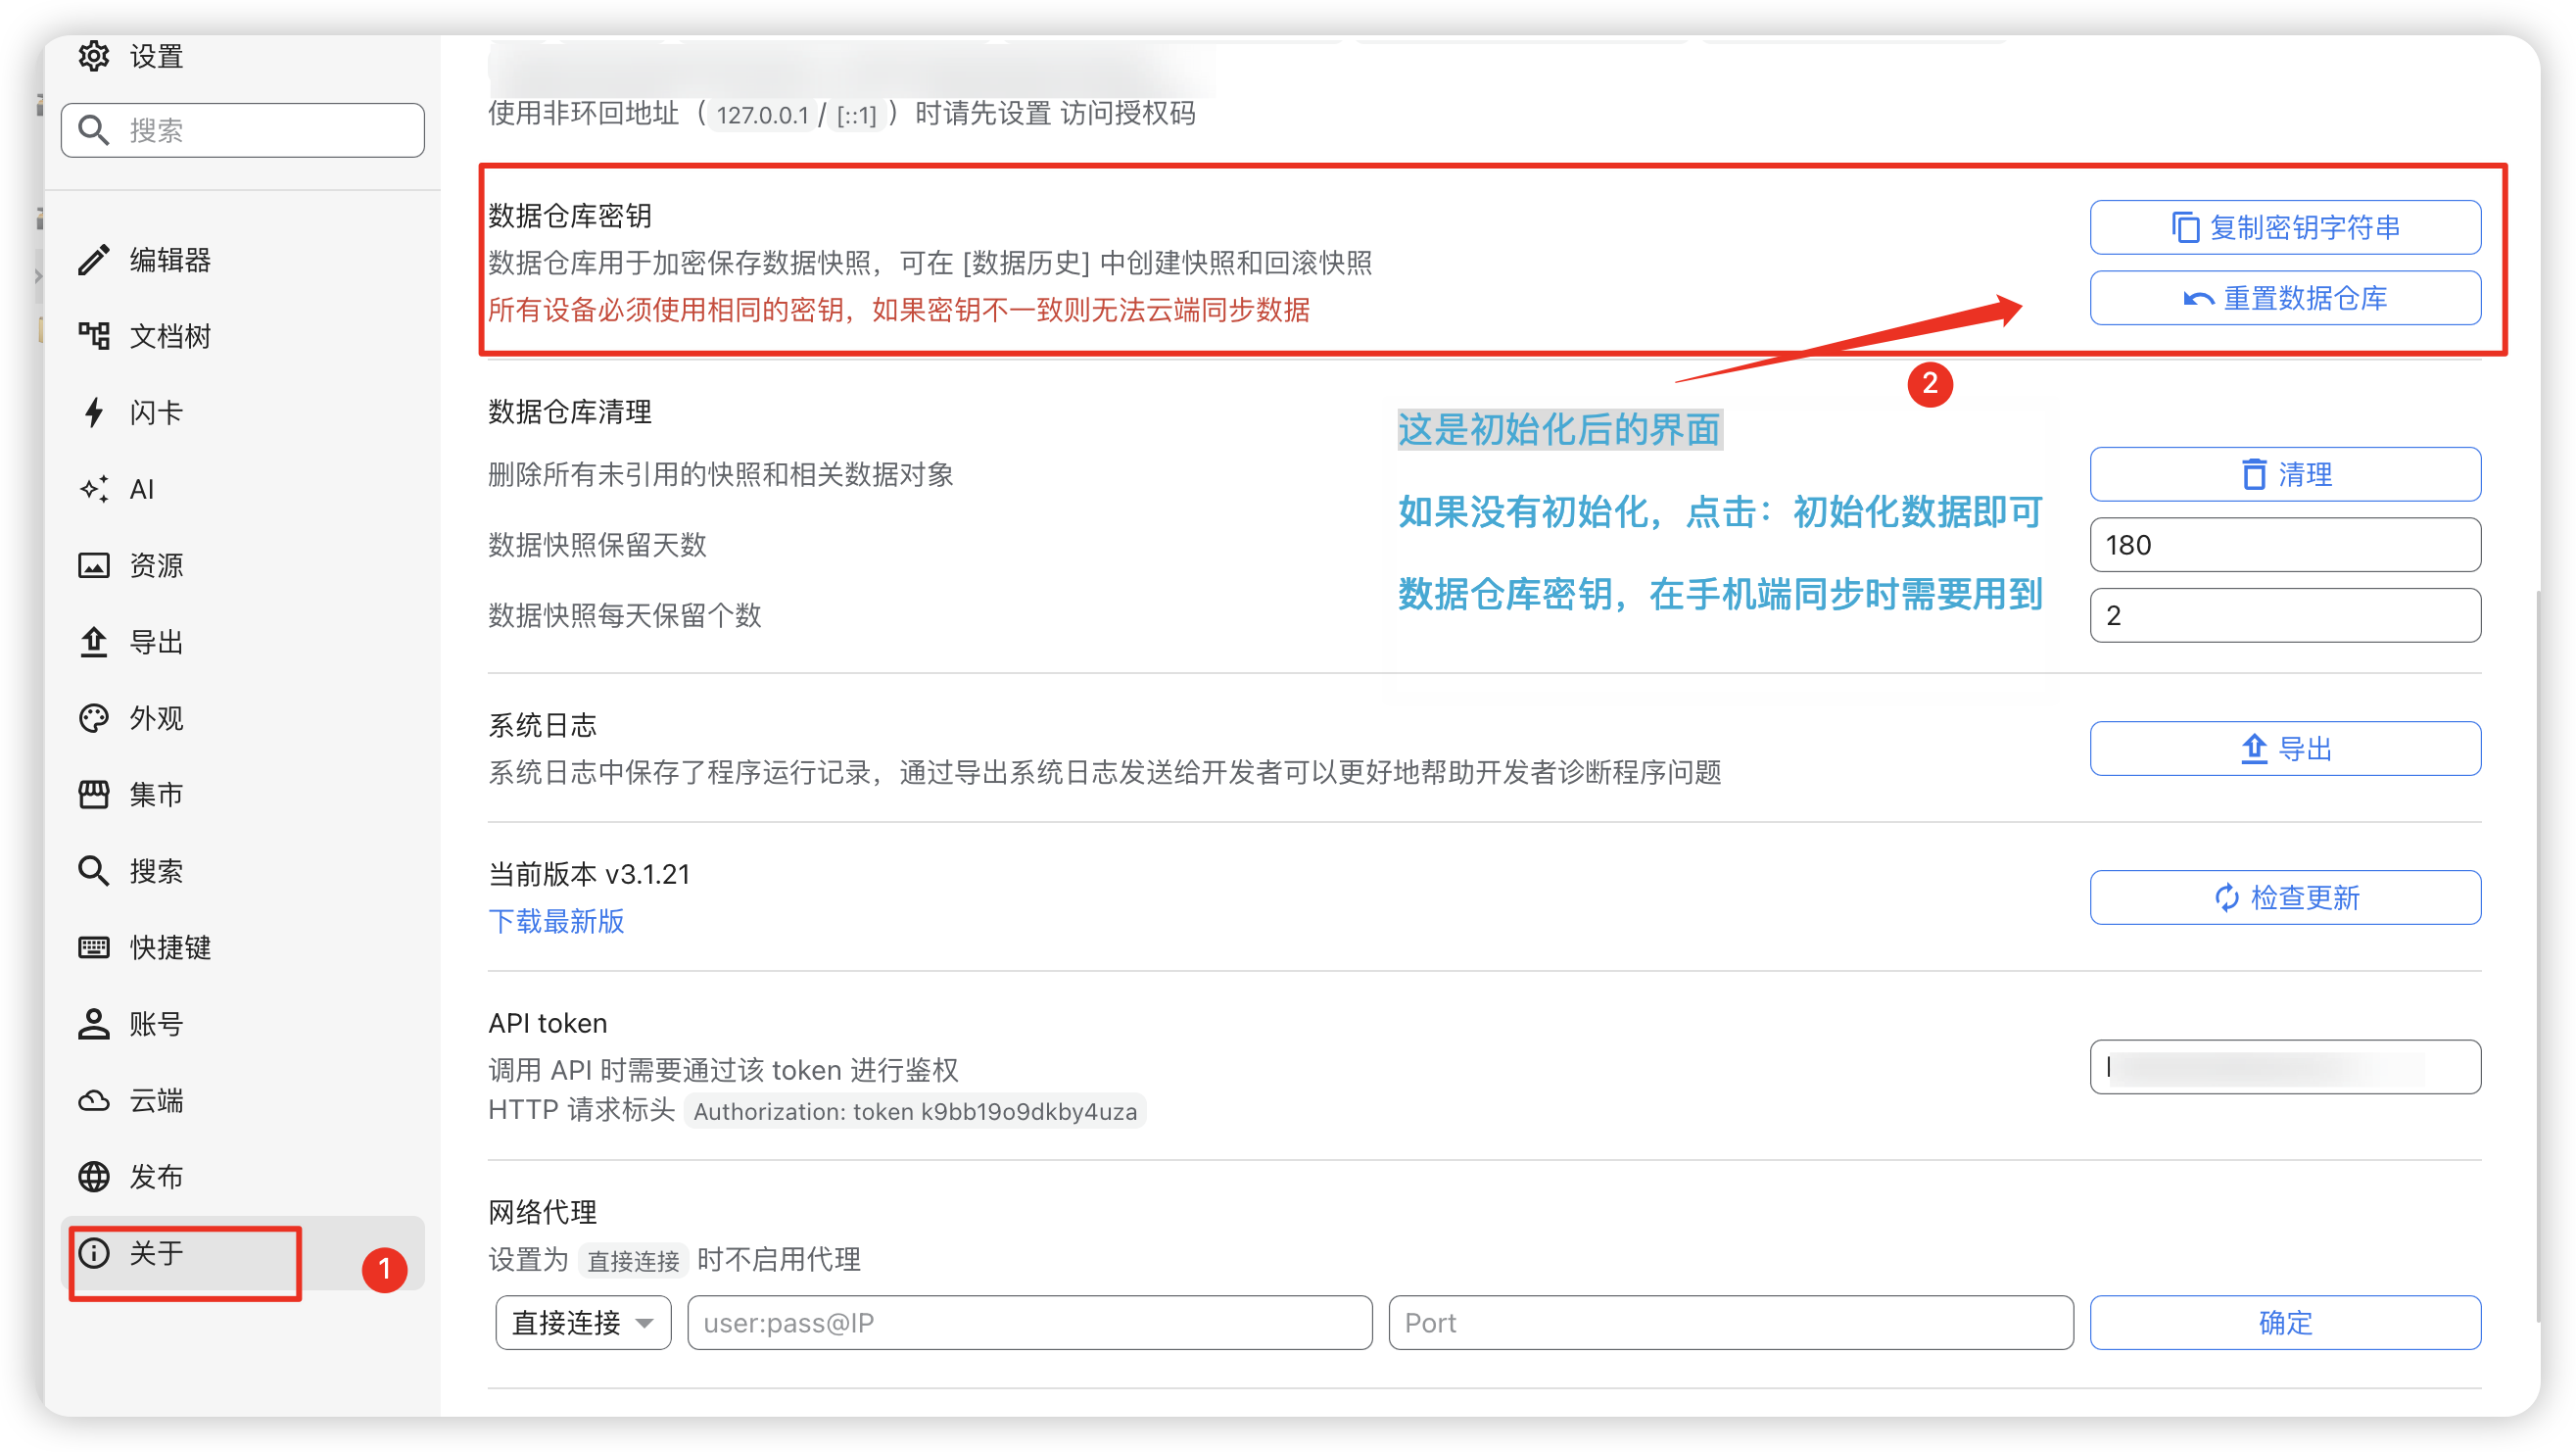Click the 127.0.0.1 loopback address text
This screenshot has width=2576, height=1452.
pyautogui.click(x=762, y=114)
